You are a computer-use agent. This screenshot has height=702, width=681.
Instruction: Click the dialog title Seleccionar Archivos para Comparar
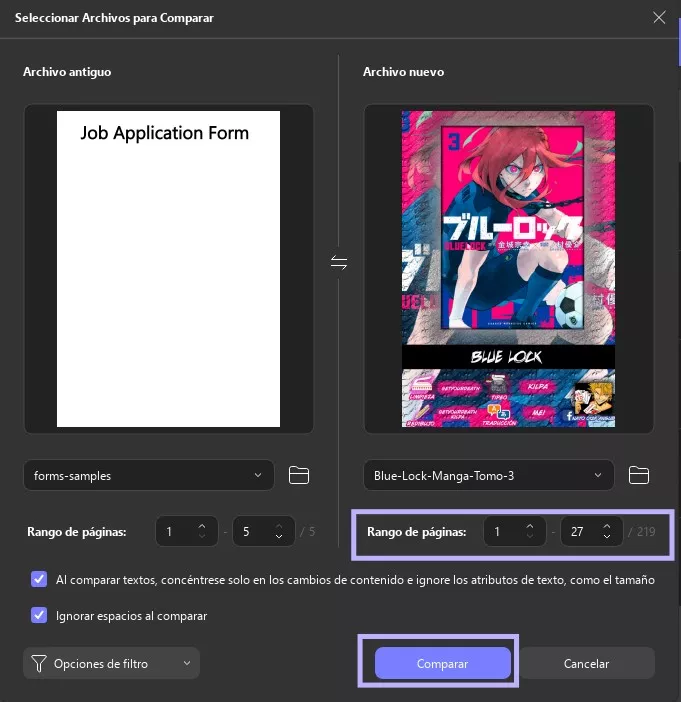[114, 18]
